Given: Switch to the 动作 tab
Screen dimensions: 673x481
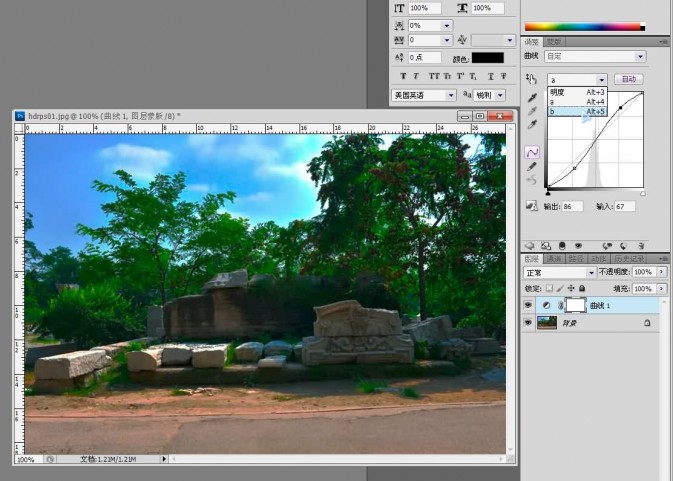Looking at the screenshot, I should pos(598,259).
